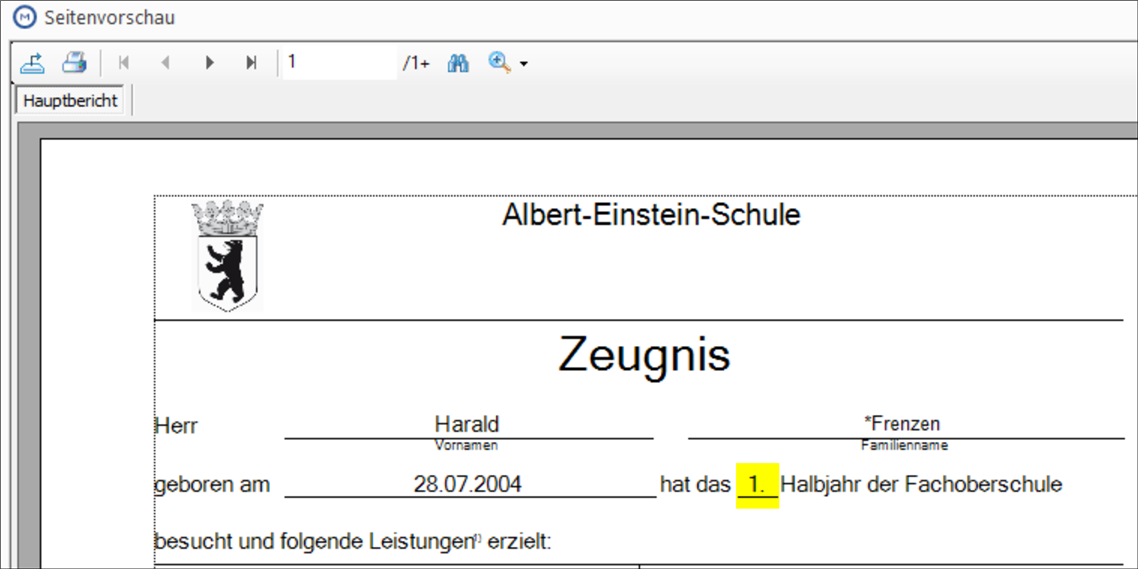Click the 'geboren am' label

(x=212, y=485)
